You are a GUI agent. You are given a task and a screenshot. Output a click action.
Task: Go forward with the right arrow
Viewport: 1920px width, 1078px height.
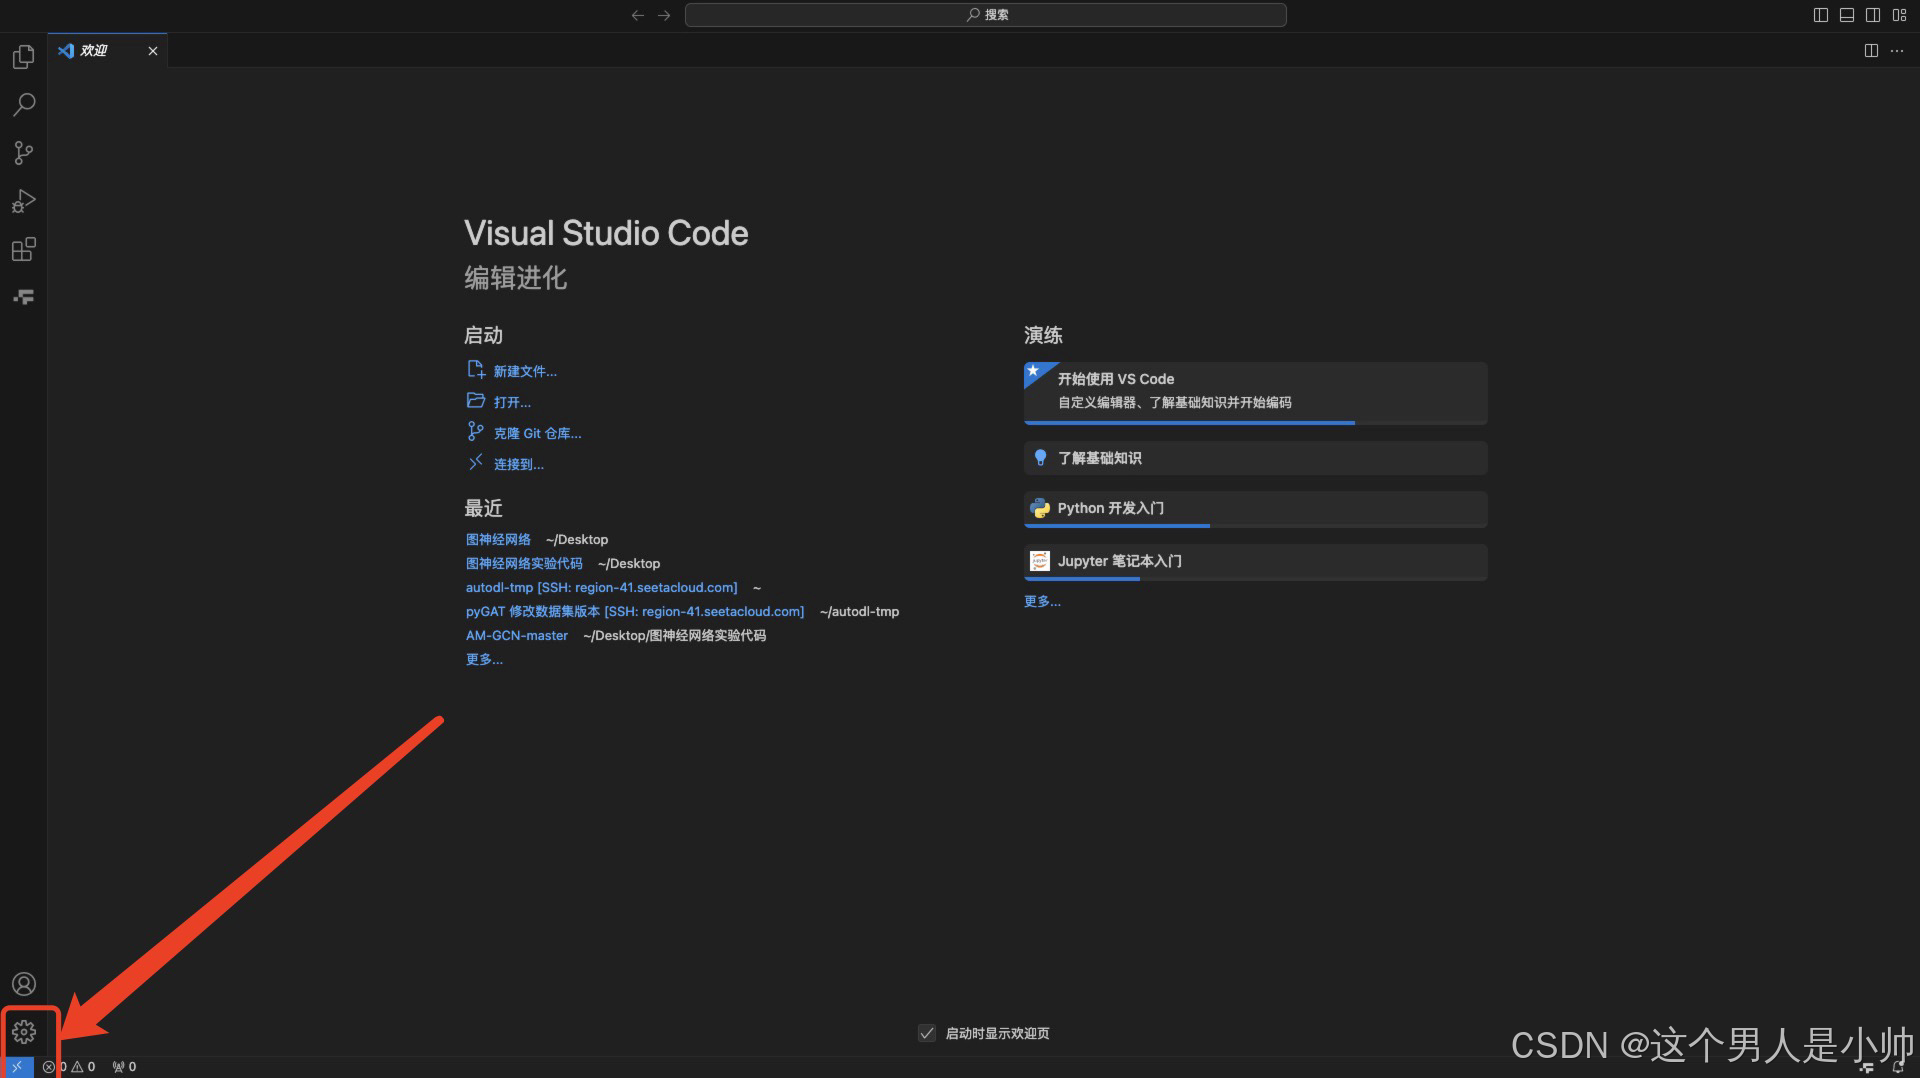[x=664, y=15]
